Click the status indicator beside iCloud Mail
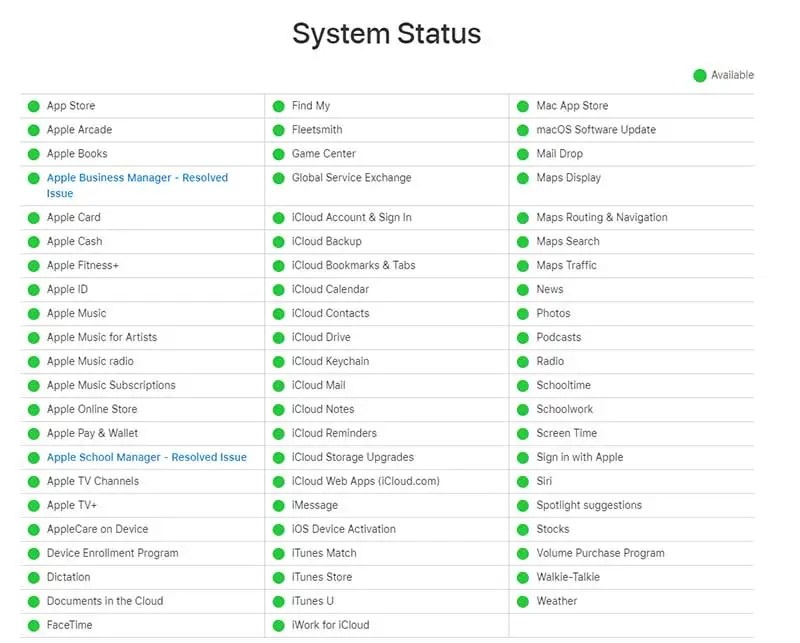The image size is (800, 643). click(280, 385)
